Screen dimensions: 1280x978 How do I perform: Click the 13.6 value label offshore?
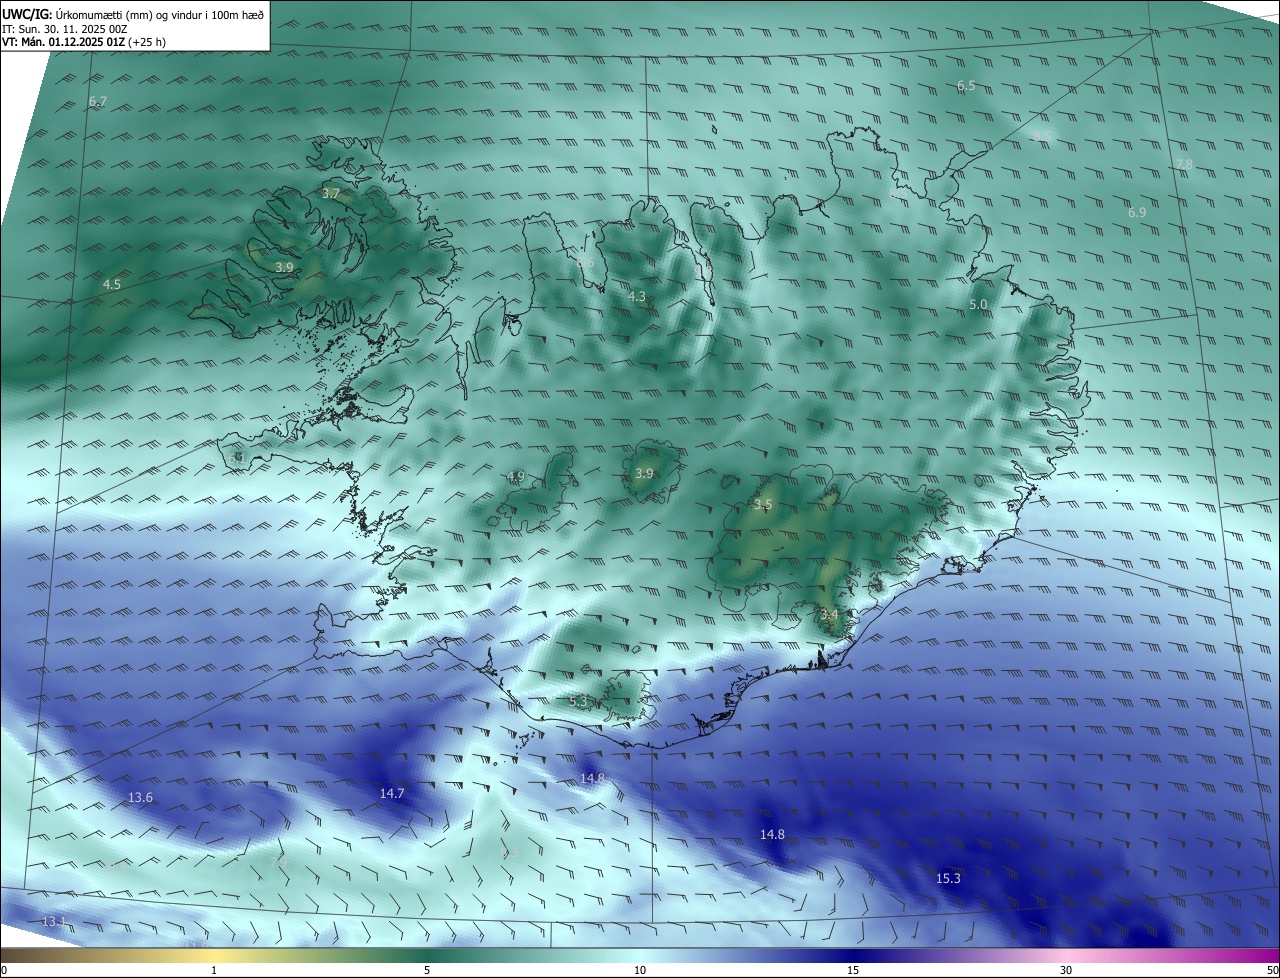(x=141, y=798)
